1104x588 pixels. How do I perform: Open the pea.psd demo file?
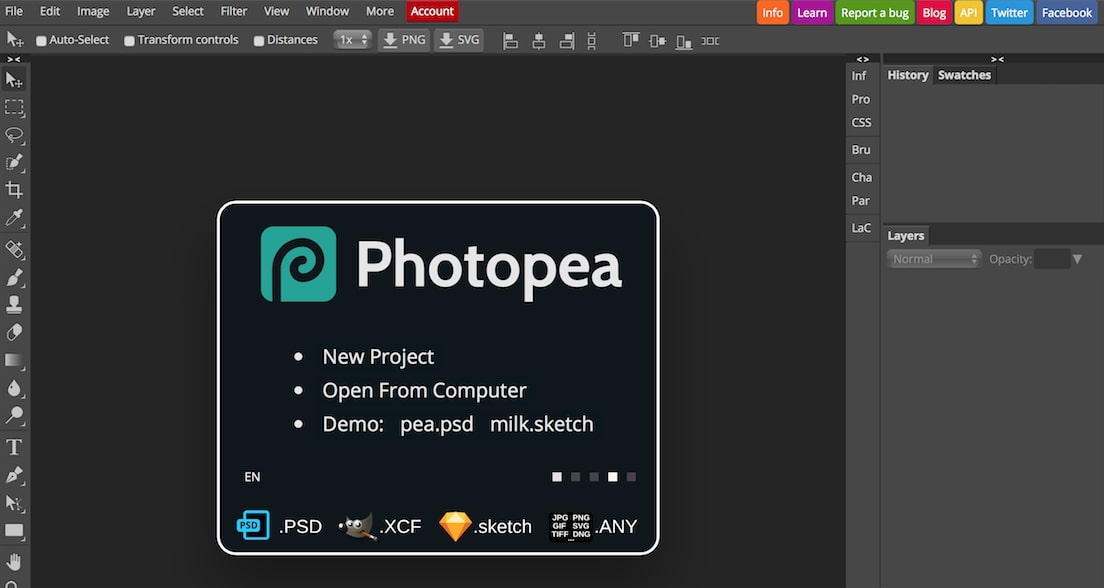pos(437,424)
